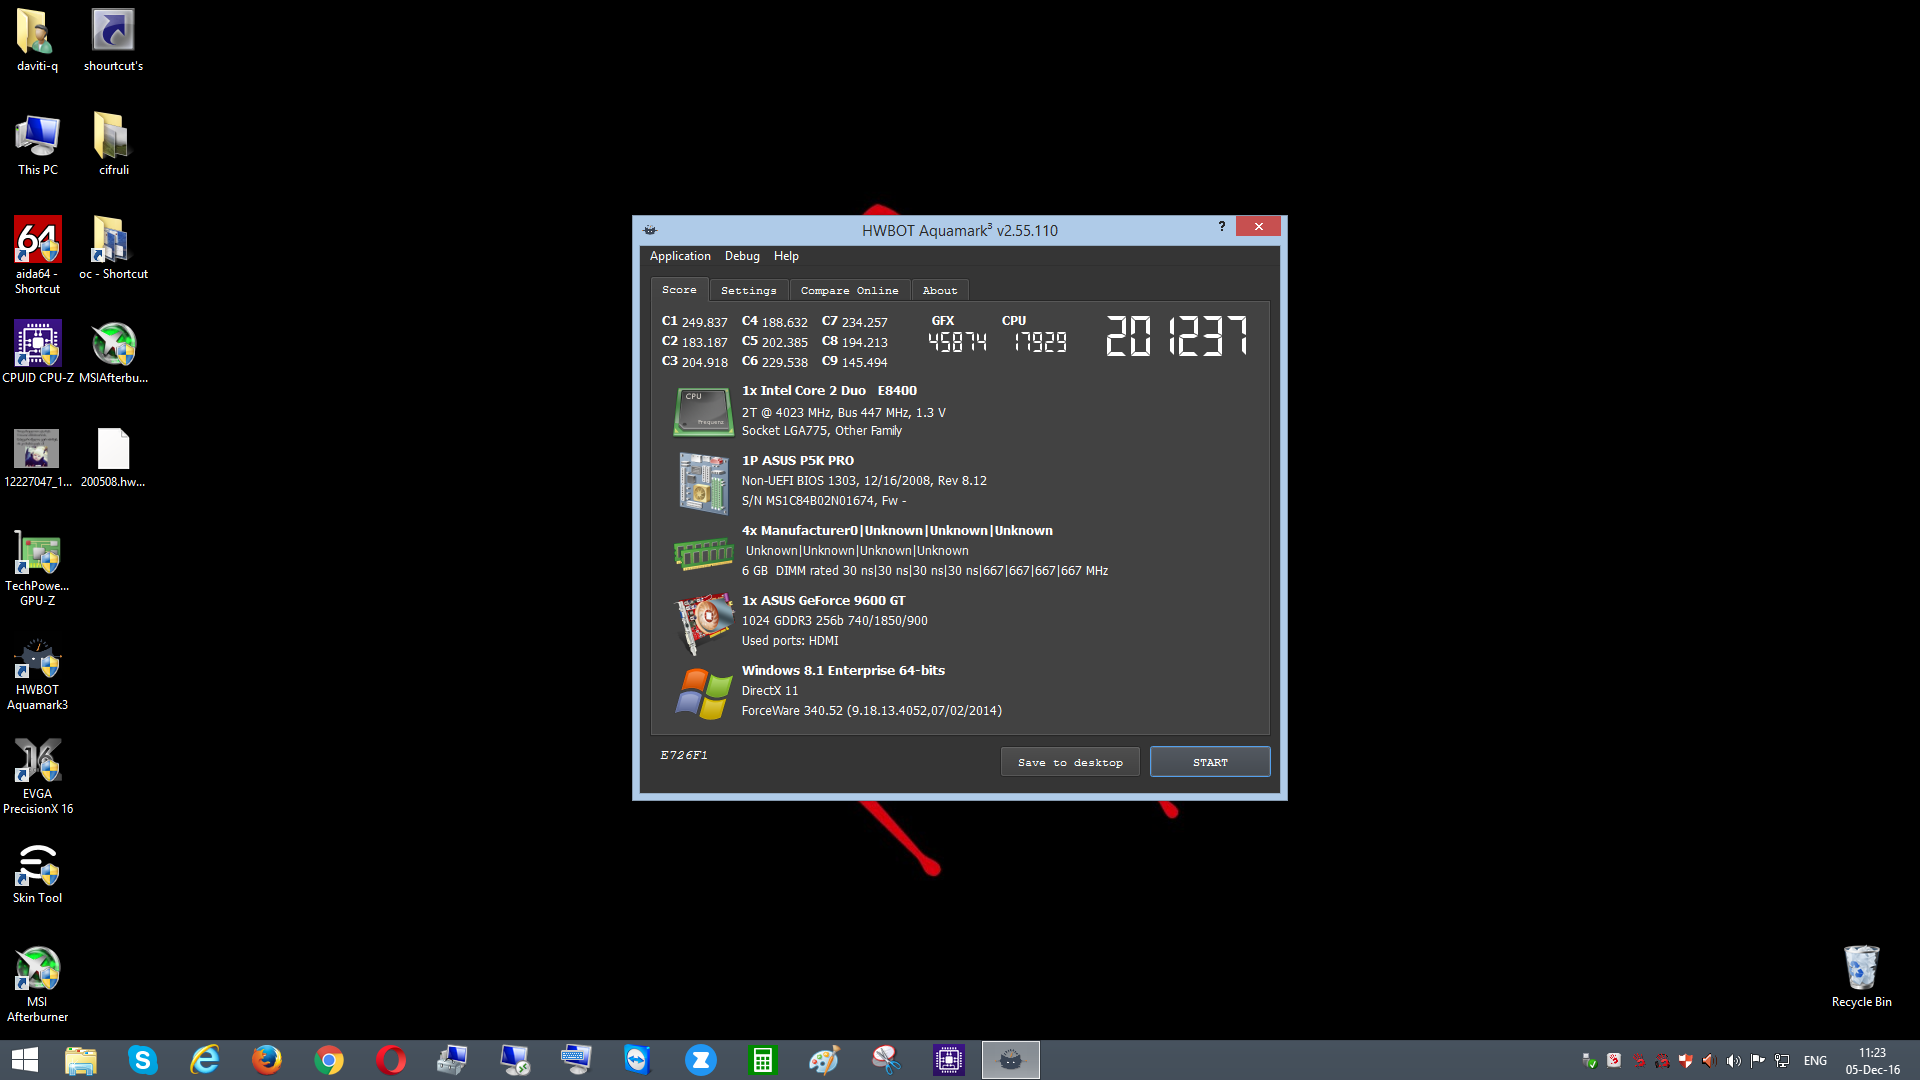Select the CPUID CPU-Z desktop icon

(x=37, y=353)
